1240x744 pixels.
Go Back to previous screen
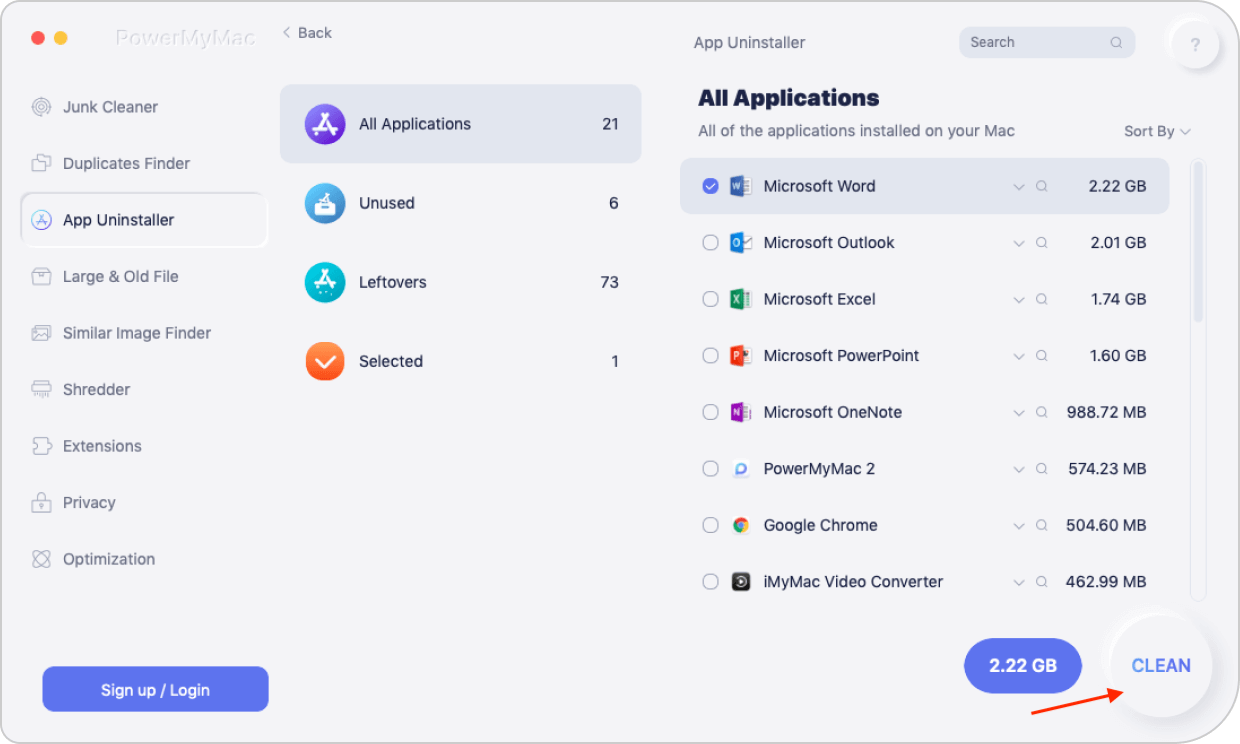click(x=306, y=33)
